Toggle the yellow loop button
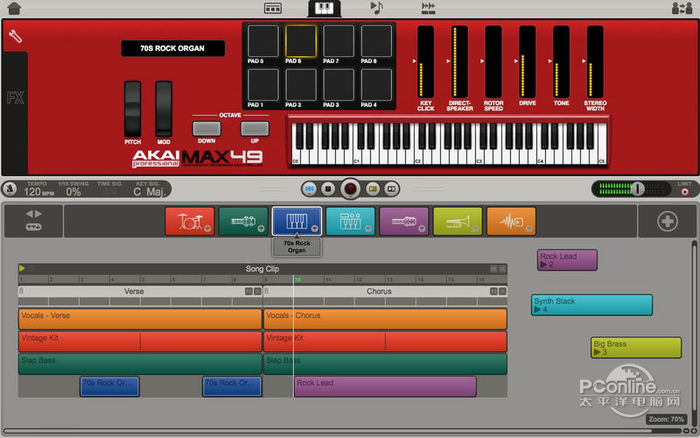Image resolution: width=700 pixels, height=438 pixels. pos(373,189)
